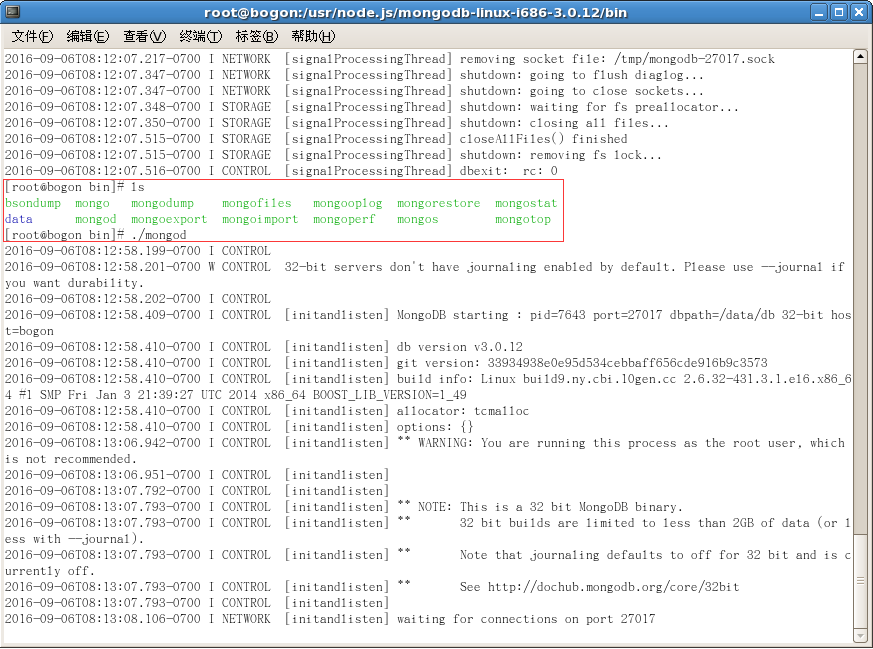Click '/tmp/mongodb-27017.sock' path text
Image resolution: width=873 pixels, height=649 pixels.
(x=694, y=60)
